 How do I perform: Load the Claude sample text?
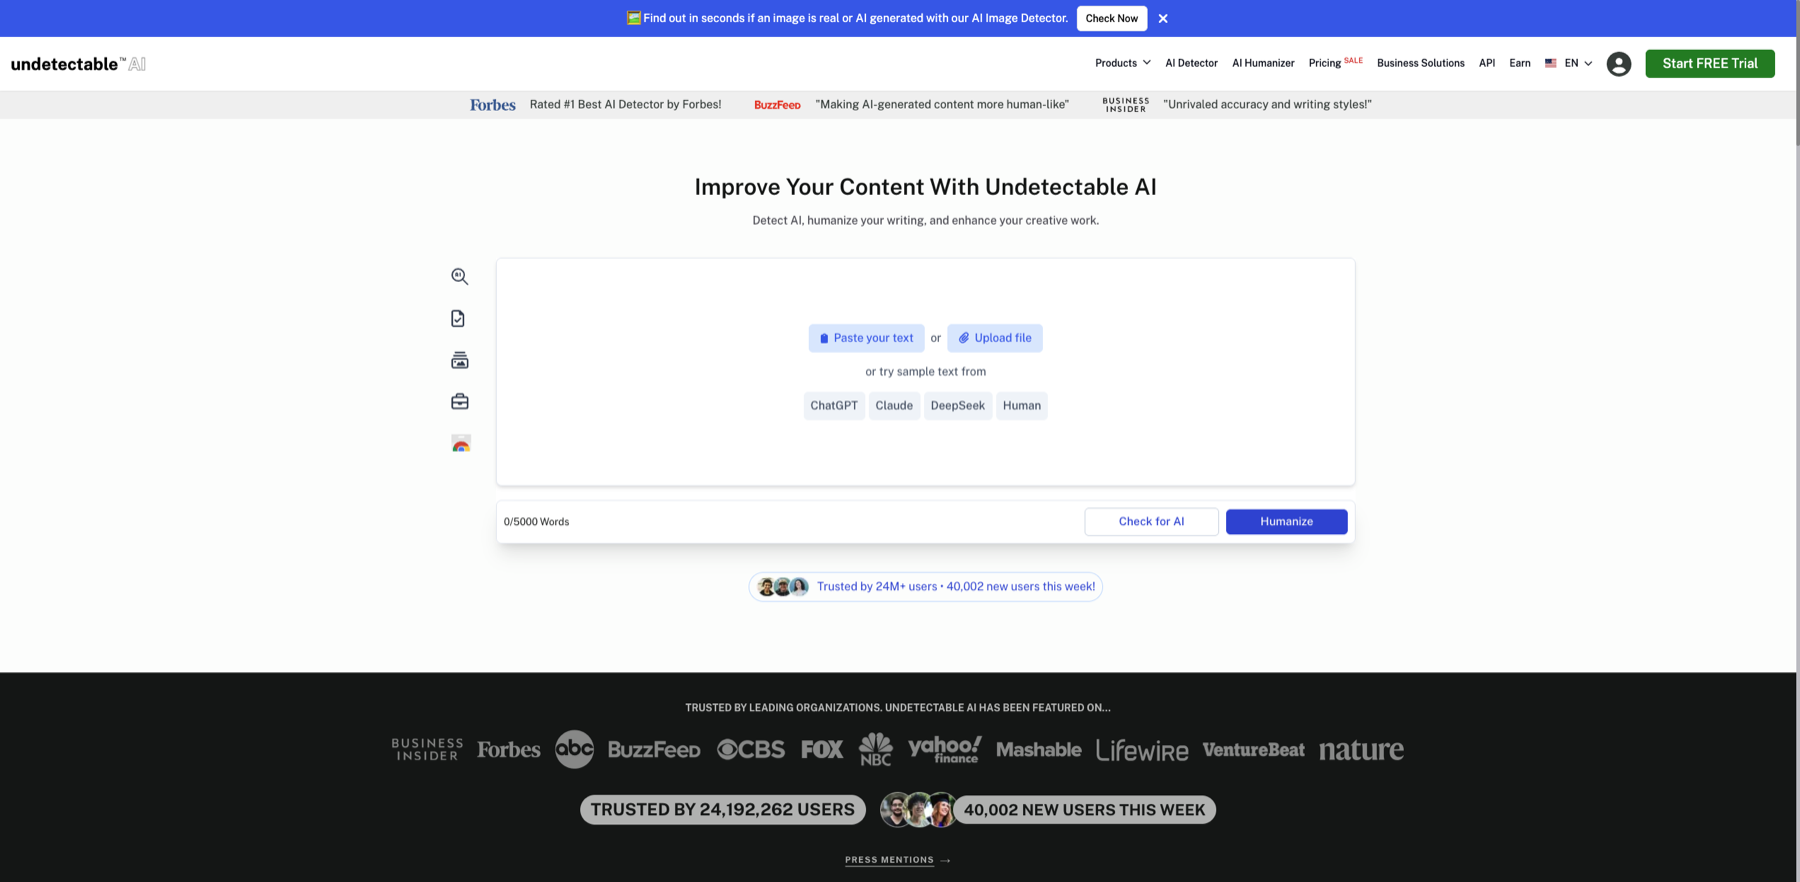(x=894, y=405)
